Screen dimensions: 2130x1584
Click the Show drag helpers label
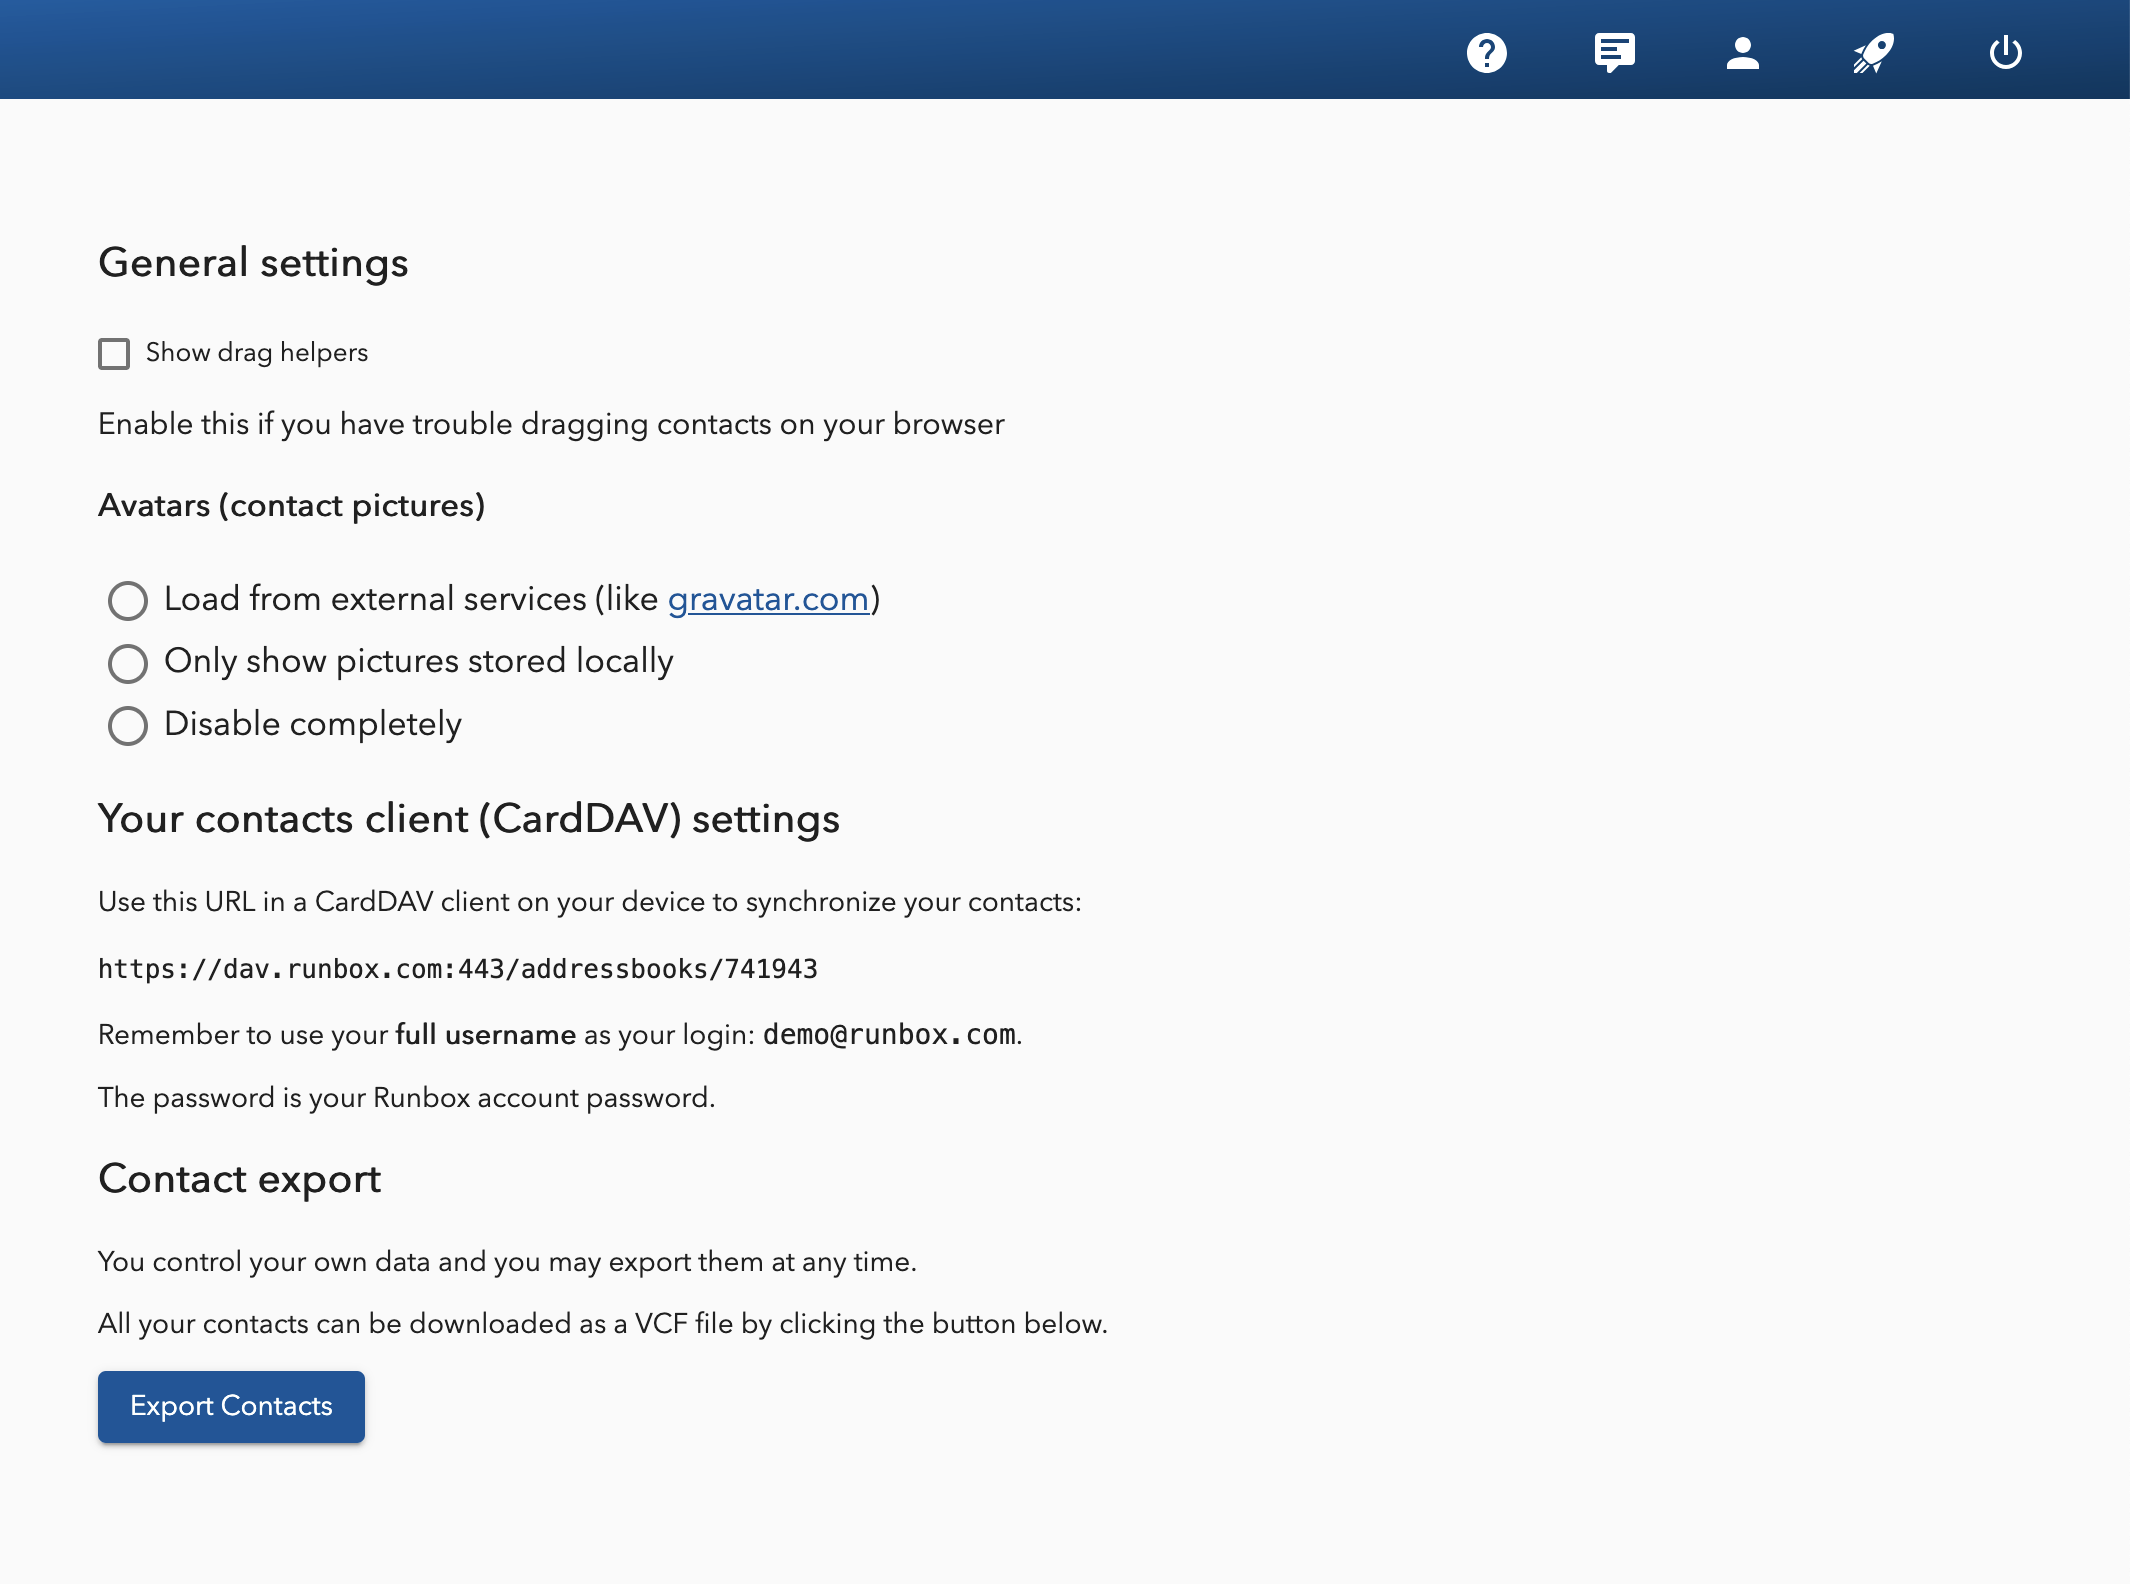pyautogui.click(x=257, y=353)
